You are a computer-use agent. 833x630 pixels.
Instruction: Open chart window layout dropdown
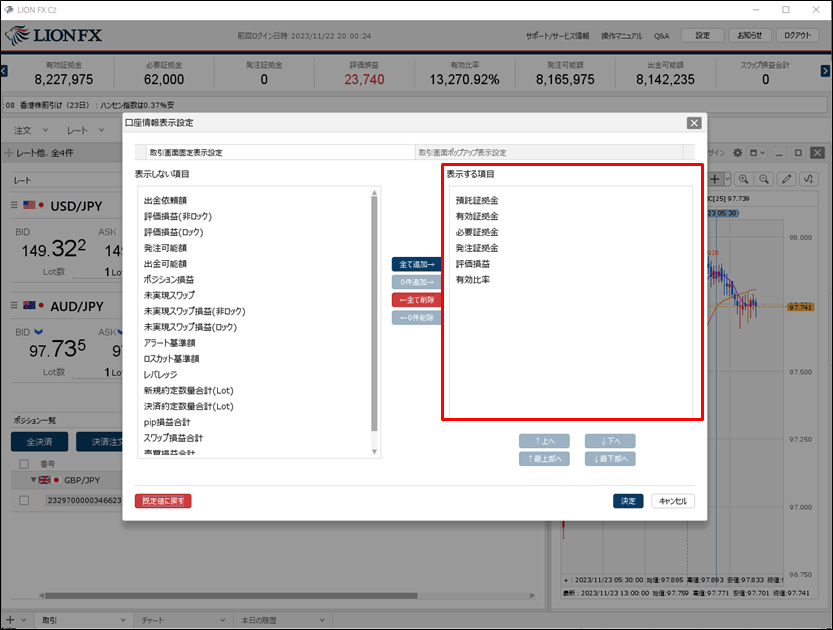[x=757, y=153]
